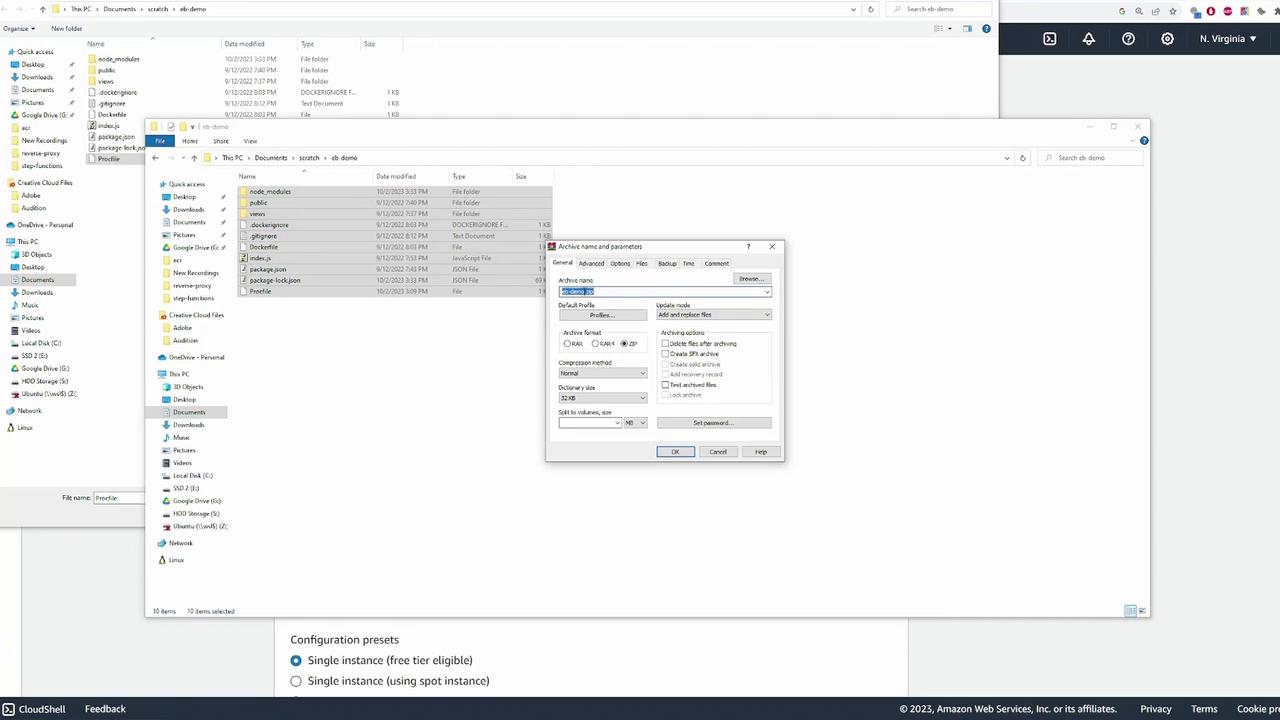Click the up arrow in the back file dialog
Screen dimensions: 1280x720
[x=42, y=9]
